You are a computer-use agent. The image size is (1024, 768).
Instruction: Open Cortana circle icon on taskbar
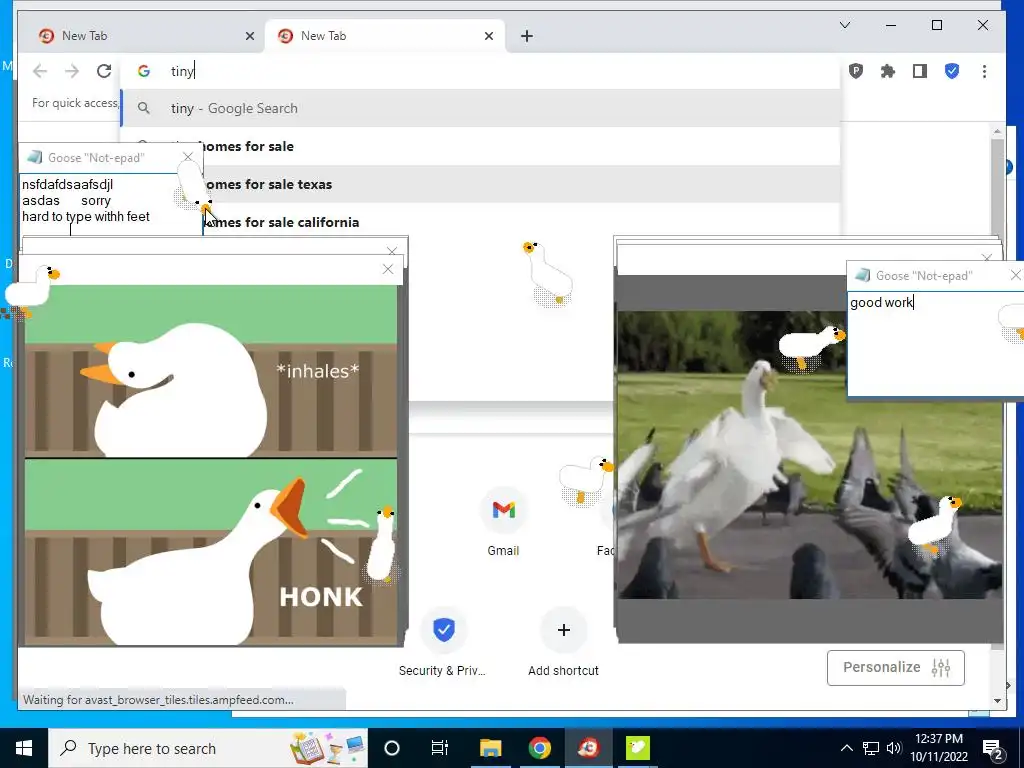pos(392,748)
